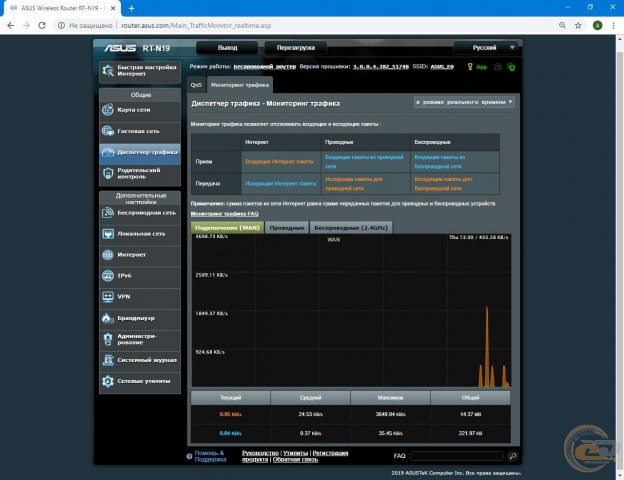Close the ASUS router browser tab
624x480 pixels.
coord(113,8)
